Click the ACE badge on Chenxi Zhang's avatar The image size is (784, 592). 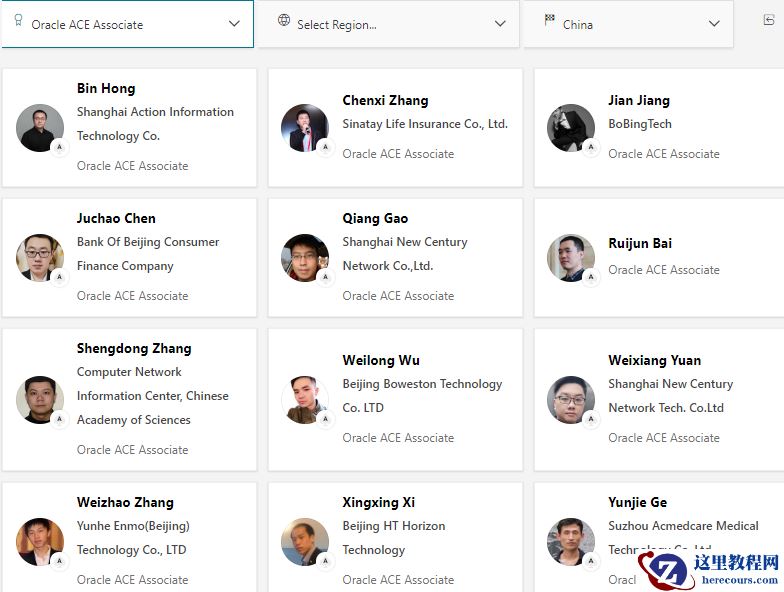point(325,147)
